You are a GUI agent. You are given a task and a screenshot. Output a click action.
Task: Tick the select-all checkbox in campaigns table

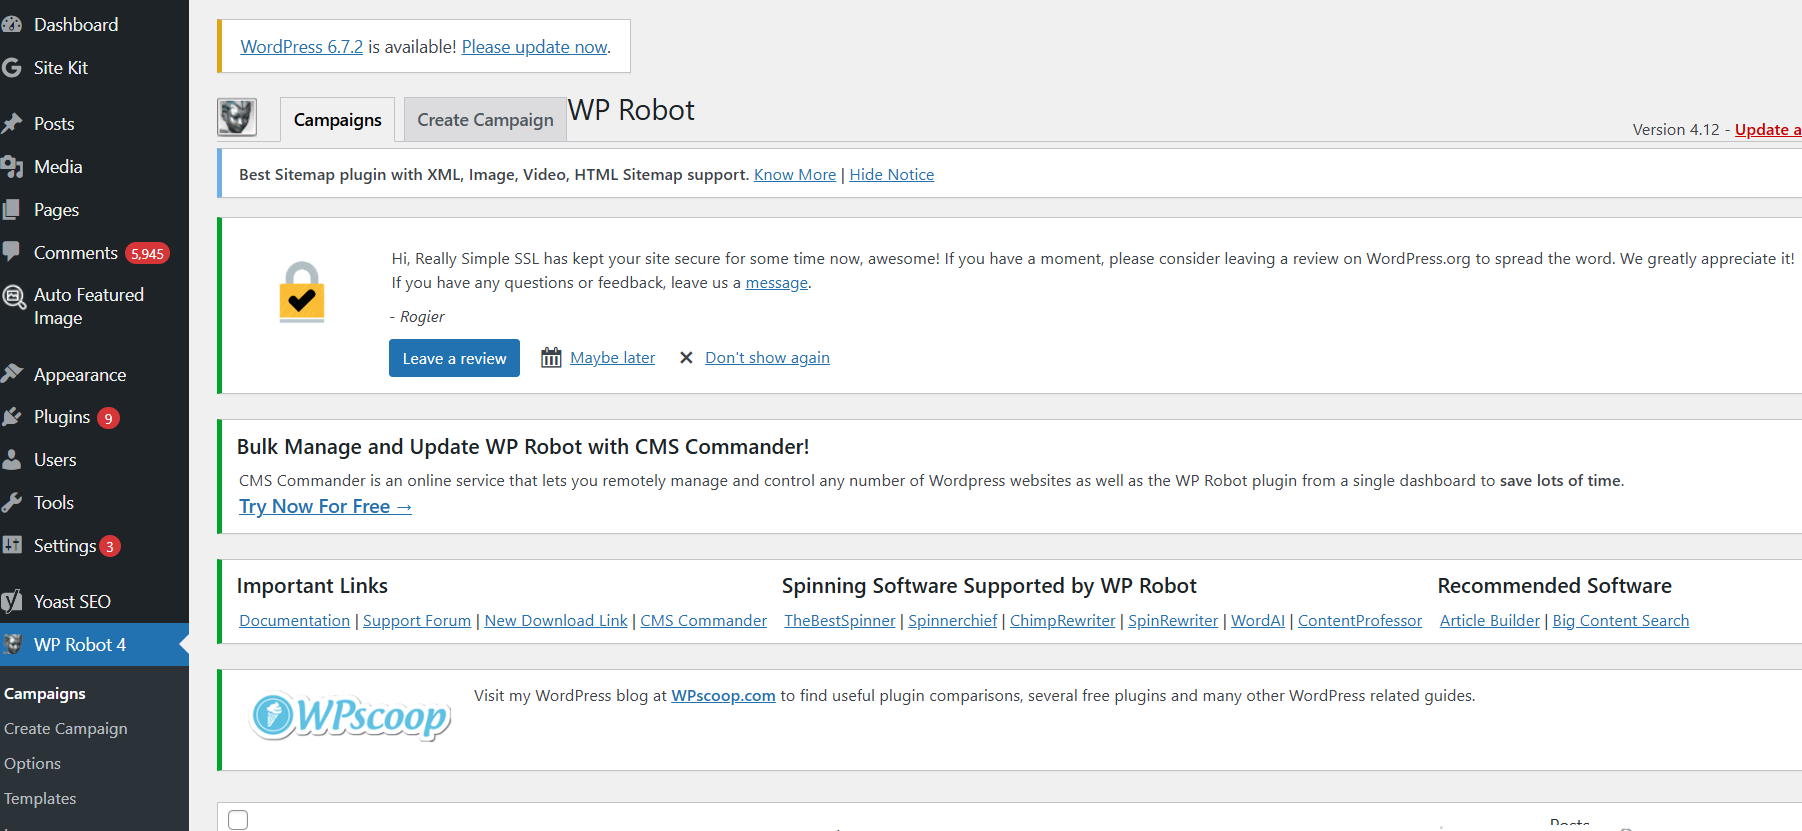pos(238,820)
